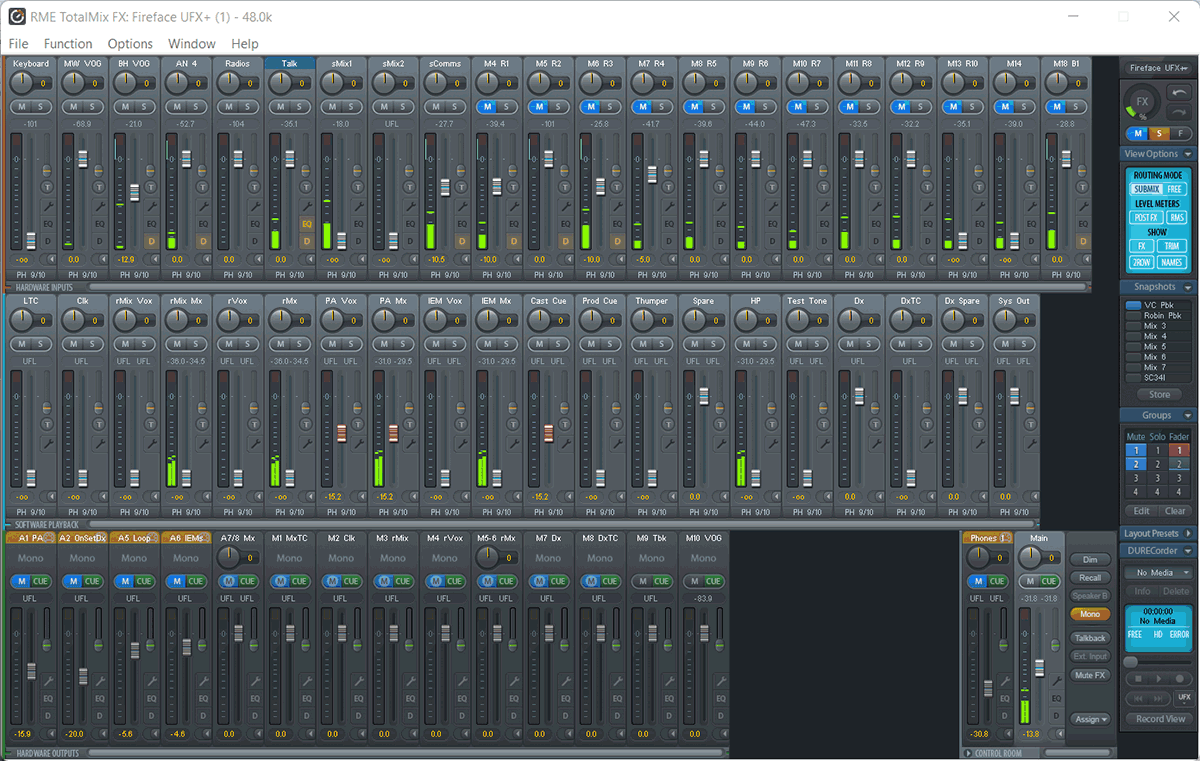The width and height of the screenshot is (1200, 761).
Task: Open EQ on sMix1 input channel
Action: (x=359, y=224)
